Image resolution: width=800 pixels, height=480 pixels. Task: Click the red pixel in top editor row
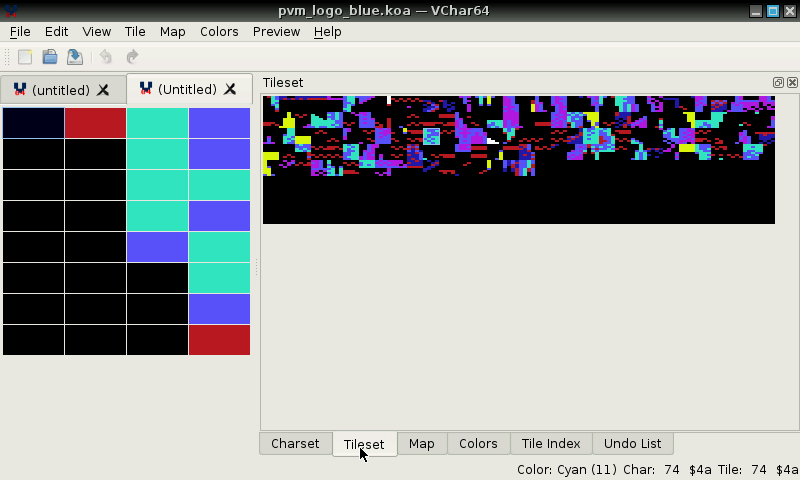tap(95, 123)
